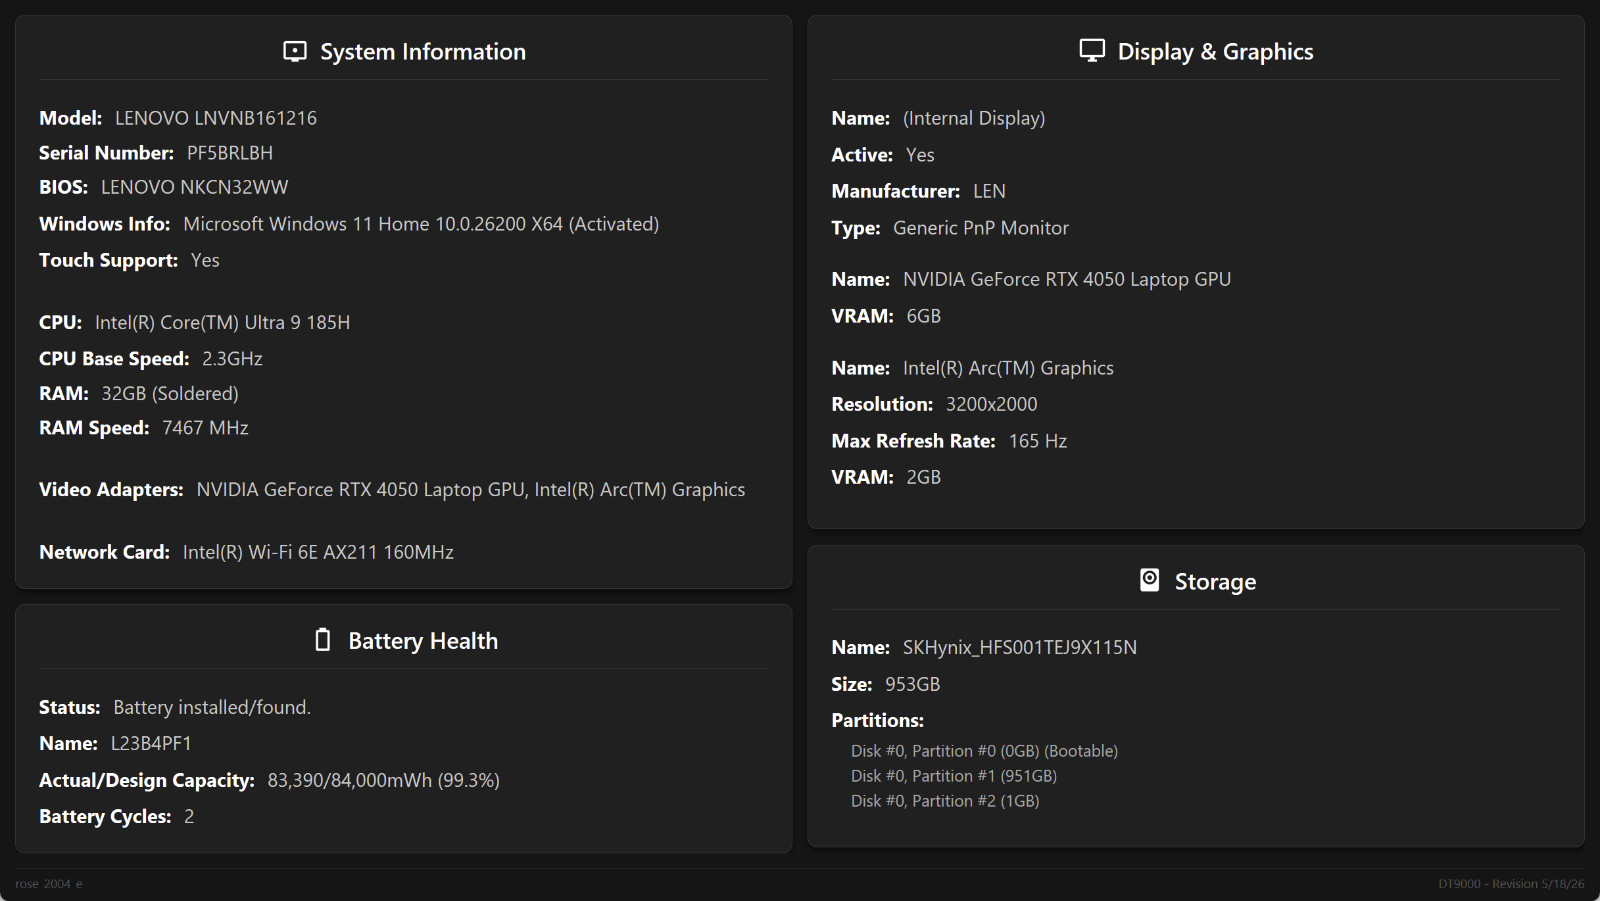
Task: Click storage Size 953GB
Action: 912,685
